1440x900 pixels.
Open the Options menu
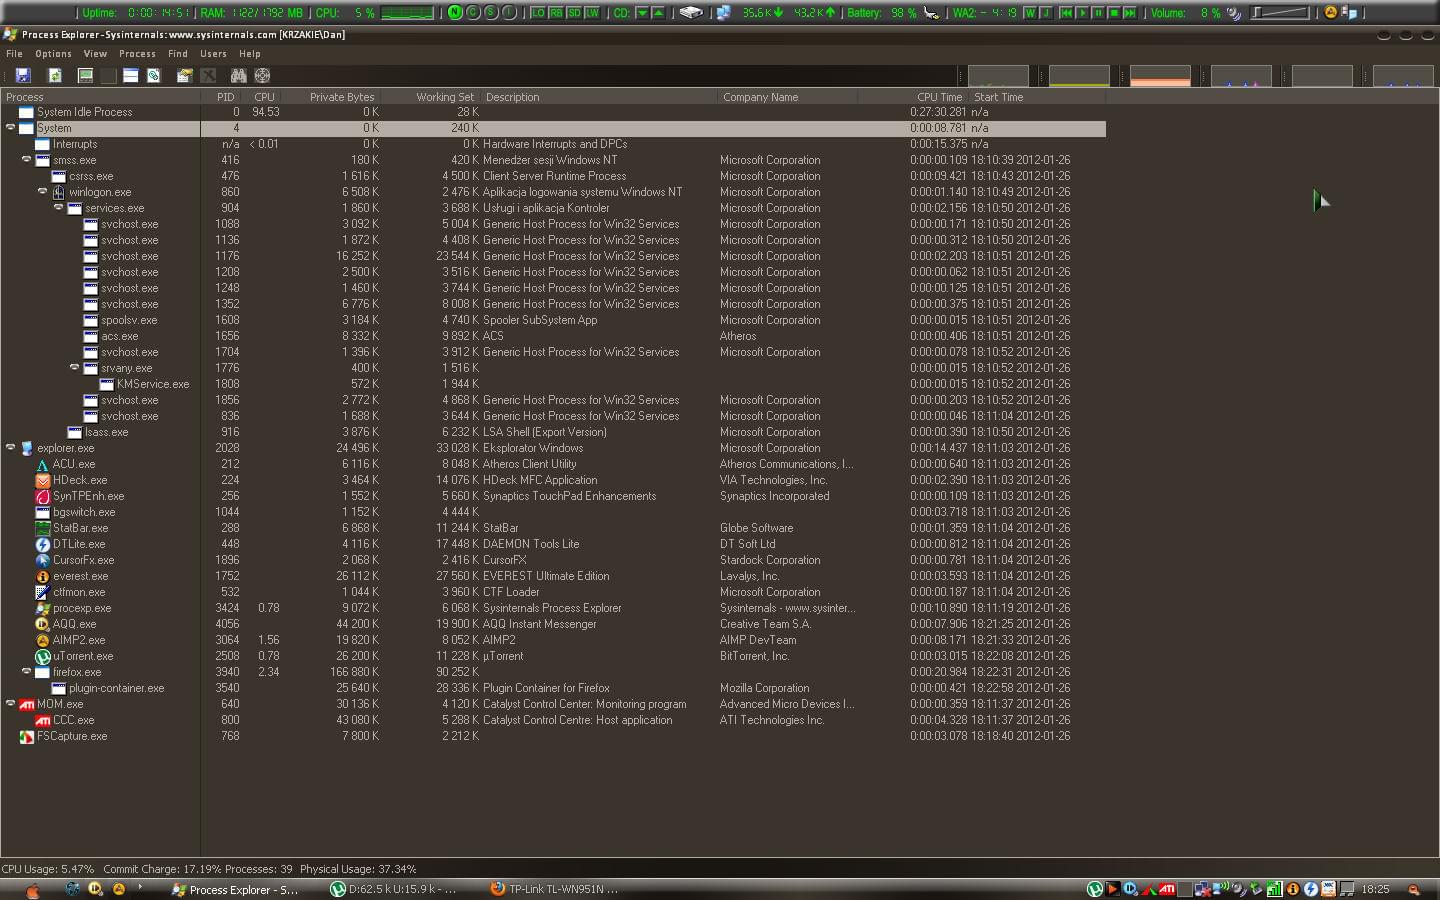[x=53, y=54]
